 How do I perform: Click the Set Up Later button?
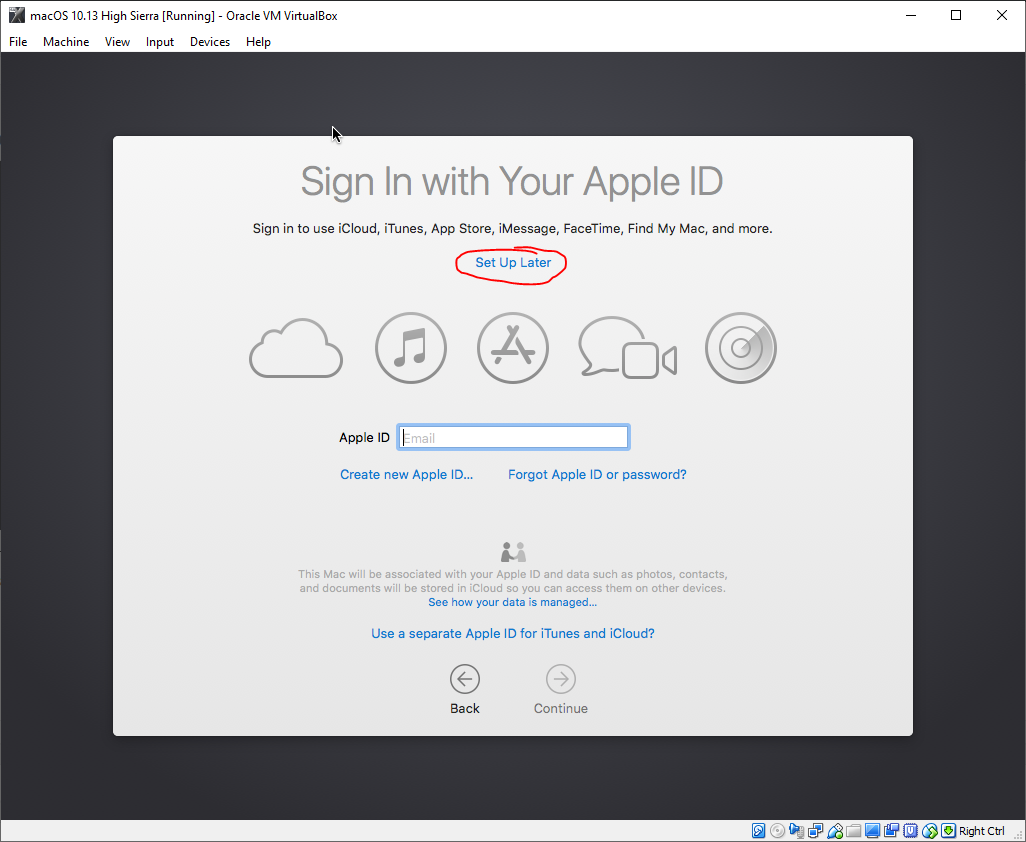511,262
